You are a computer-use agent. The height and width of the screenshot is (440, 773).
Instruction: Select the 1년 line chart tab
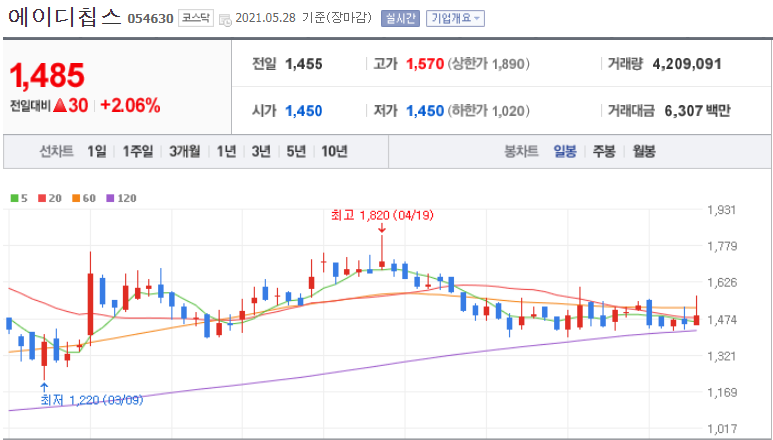click(x=226, y=151)
